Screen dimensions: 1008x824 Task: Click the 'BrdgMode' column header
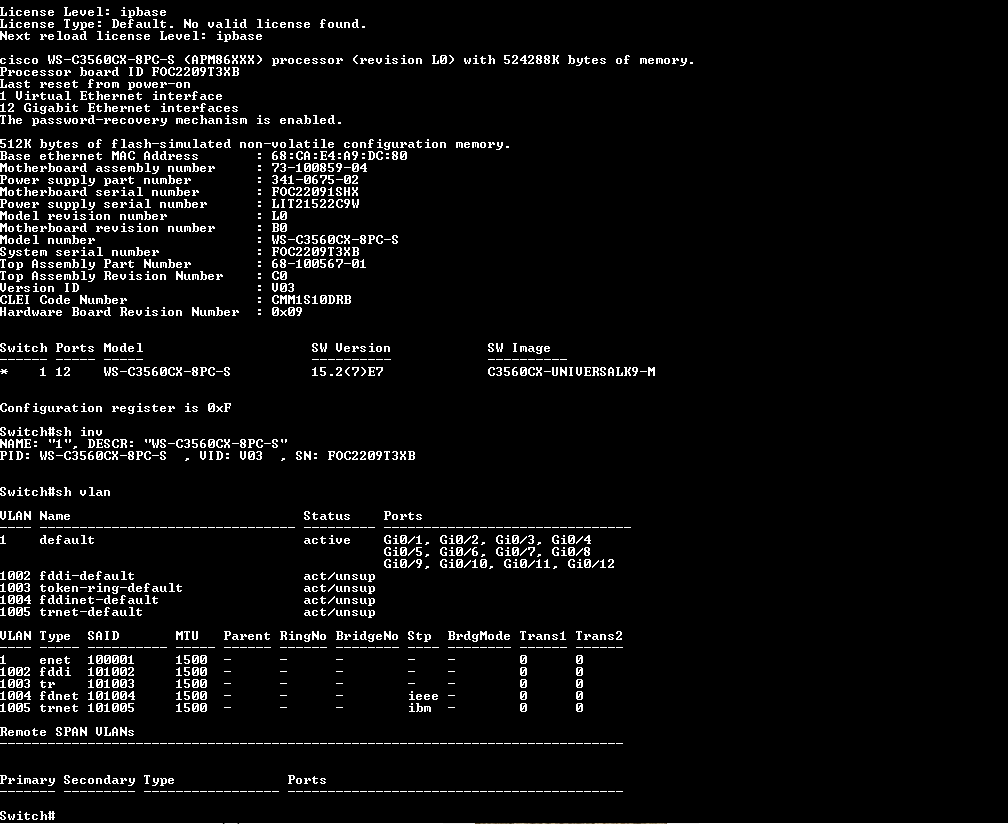click(x=479, y=636)
